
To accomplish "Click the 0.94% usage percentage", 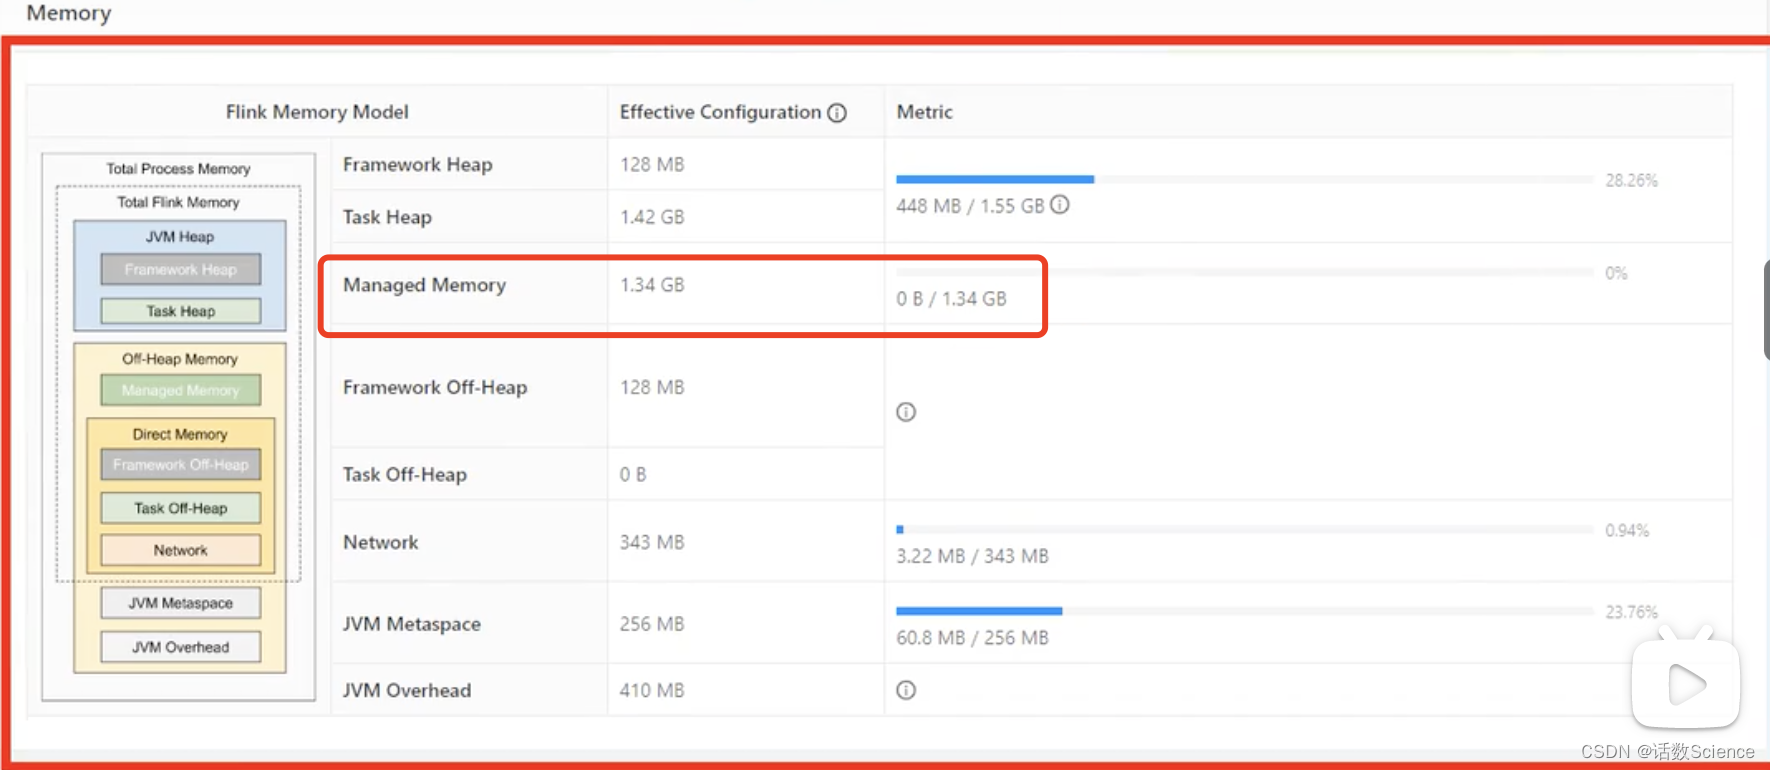I will (x=1627, y=530).
